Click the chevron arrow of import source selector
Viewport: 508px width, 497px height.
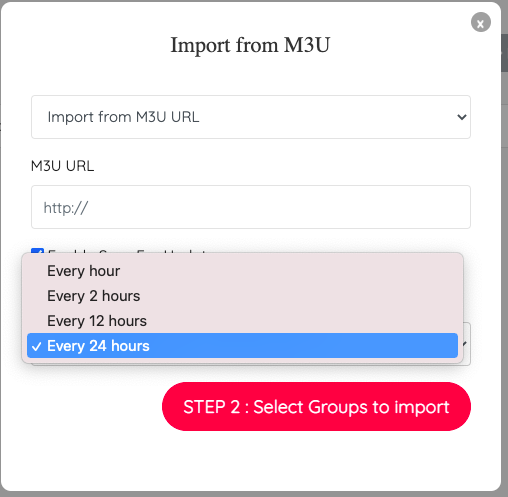(462, 117)
